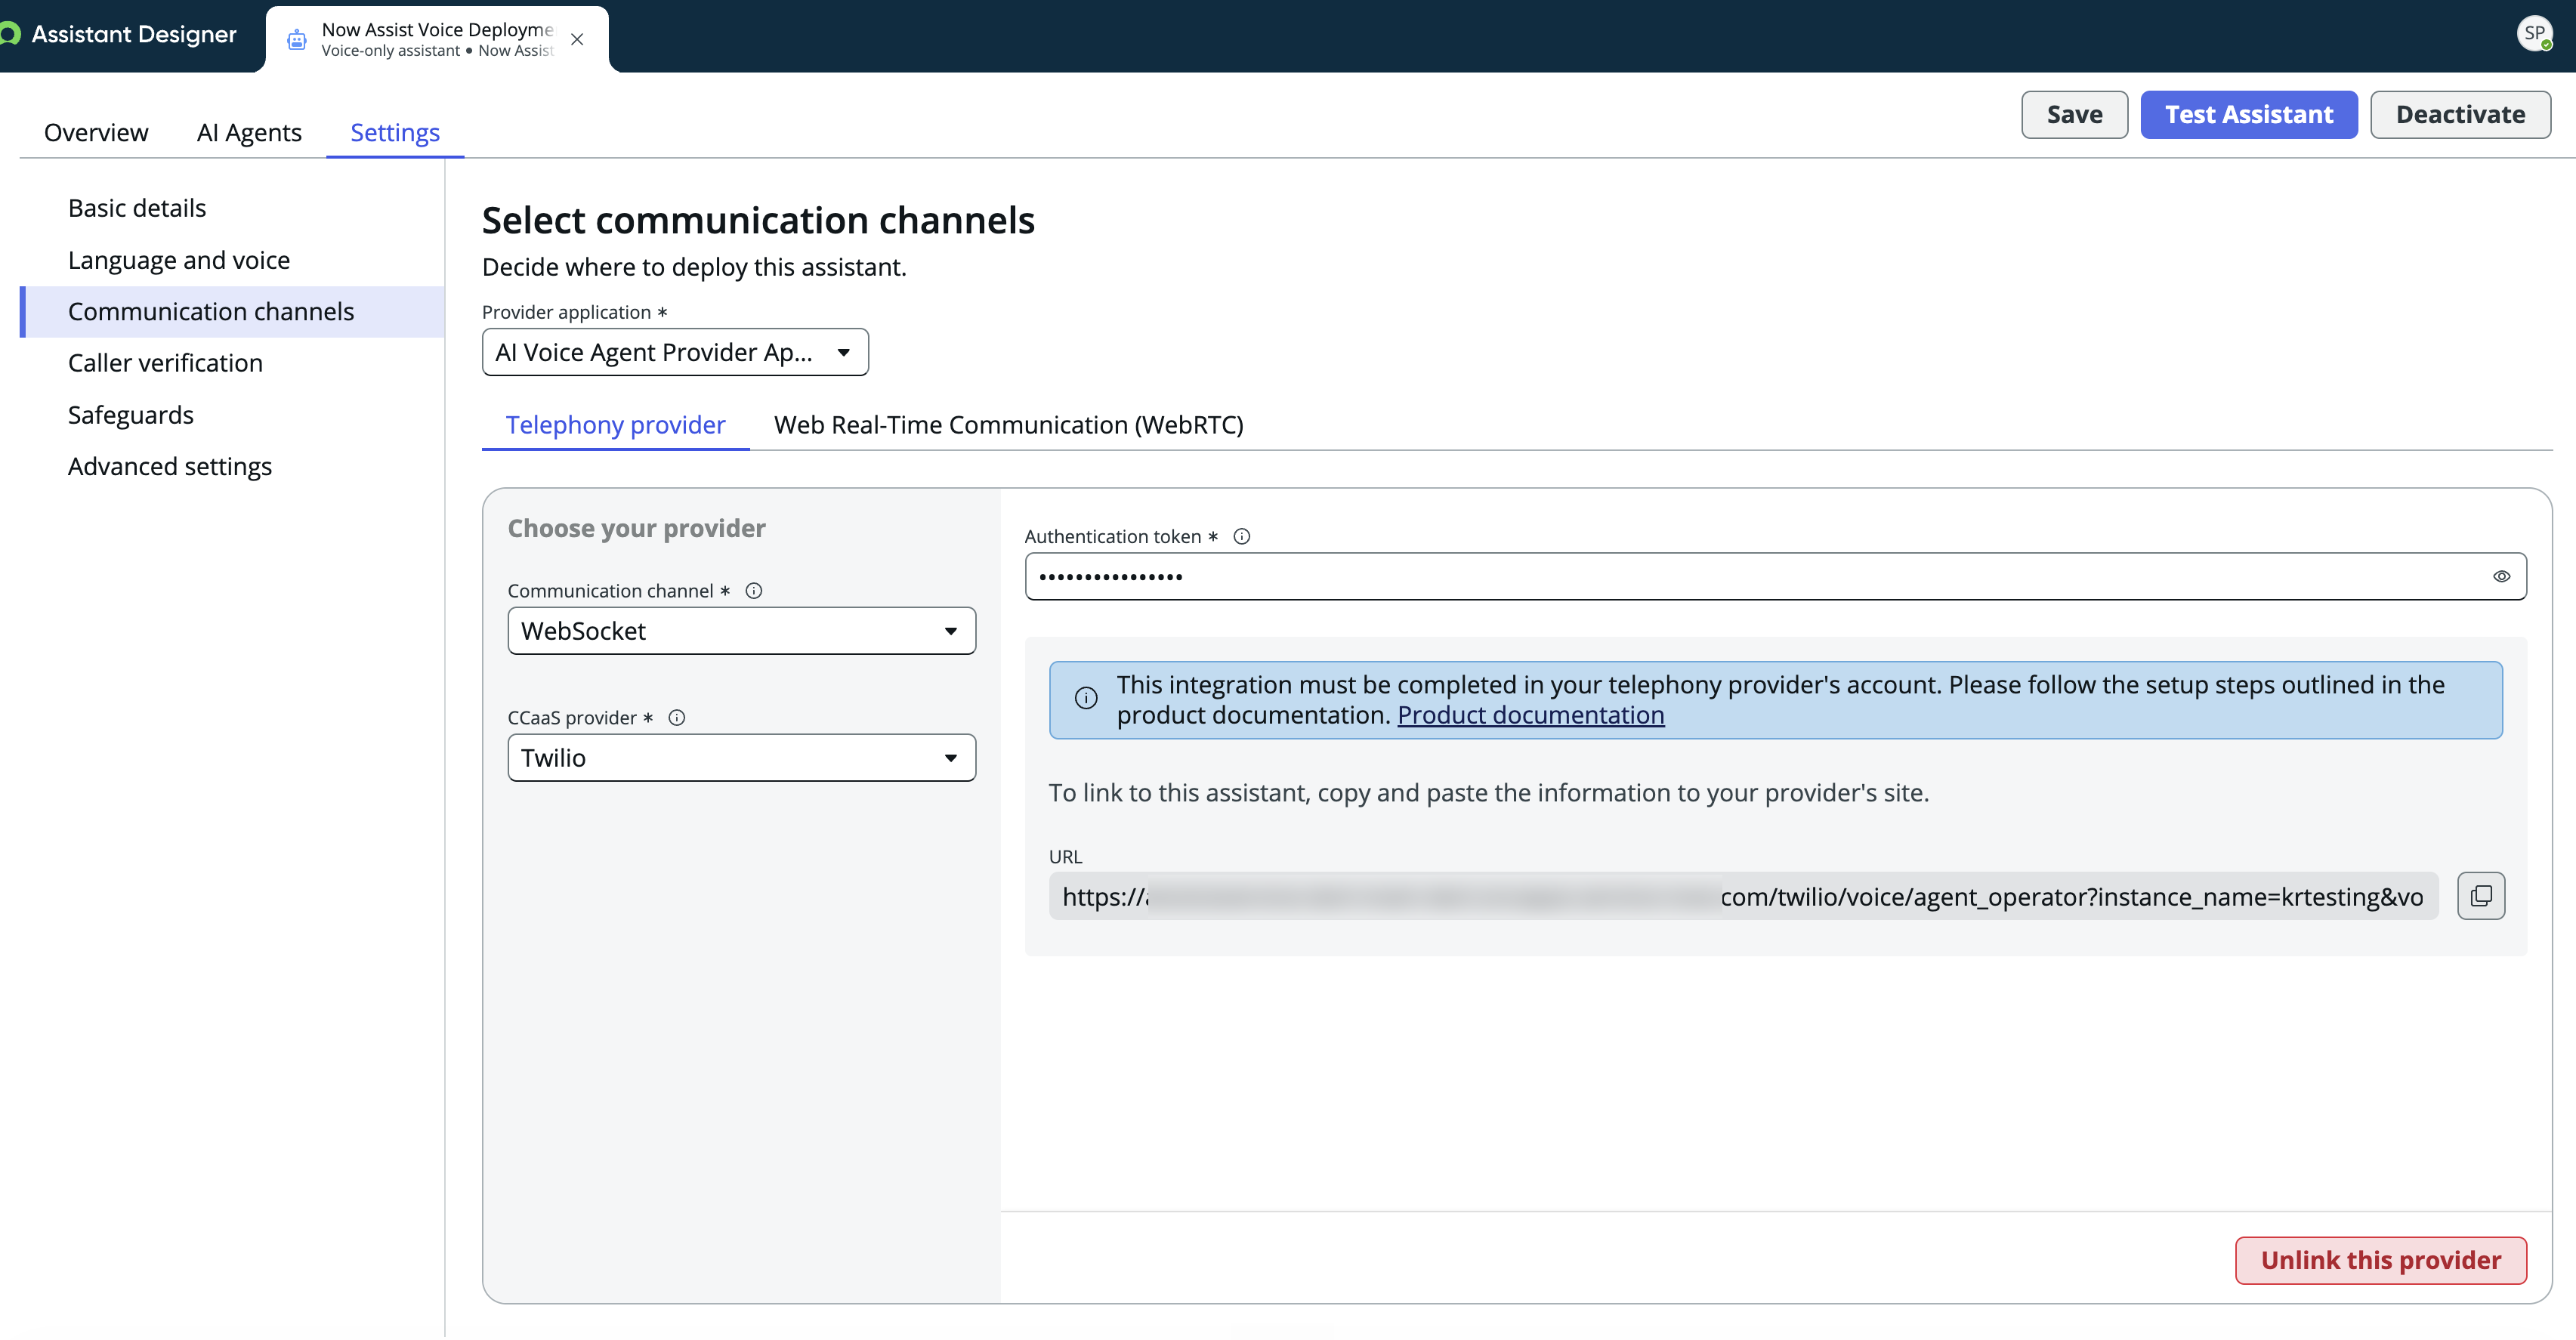
Task: Switch to the Web Real-Time Communication (WebRTC) tab
Action: pyautogui.click(x=1009, y=425)
